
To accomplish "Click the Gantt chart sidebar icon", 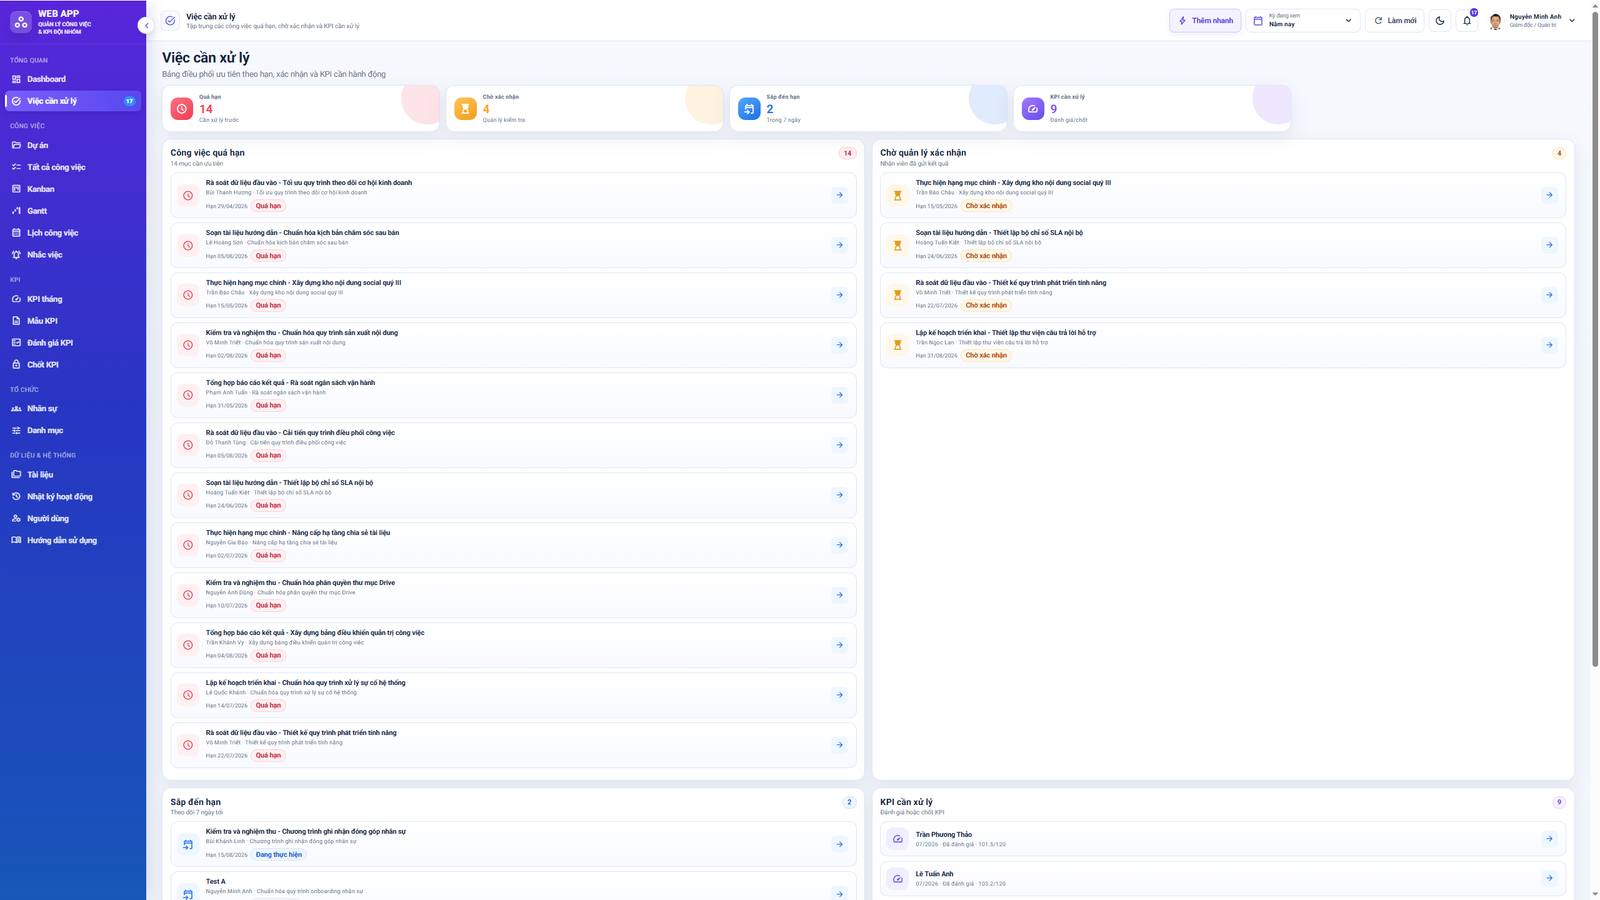I will [x=16, y=211].
